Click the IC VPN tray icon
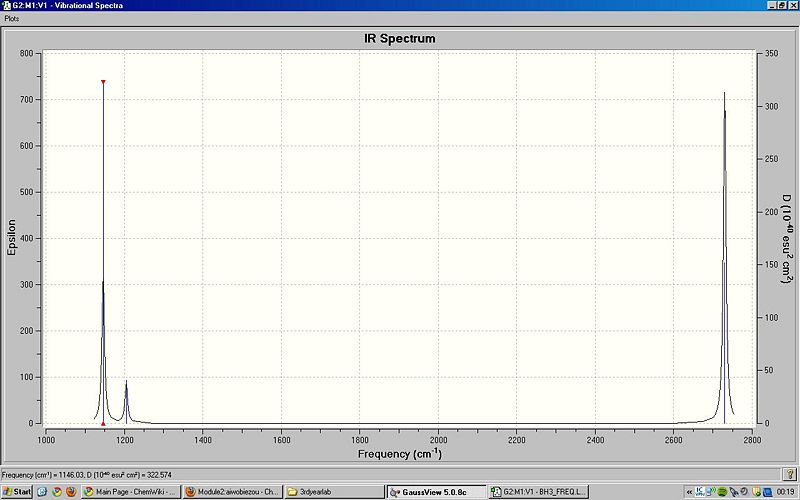 (x=699, y=492)
